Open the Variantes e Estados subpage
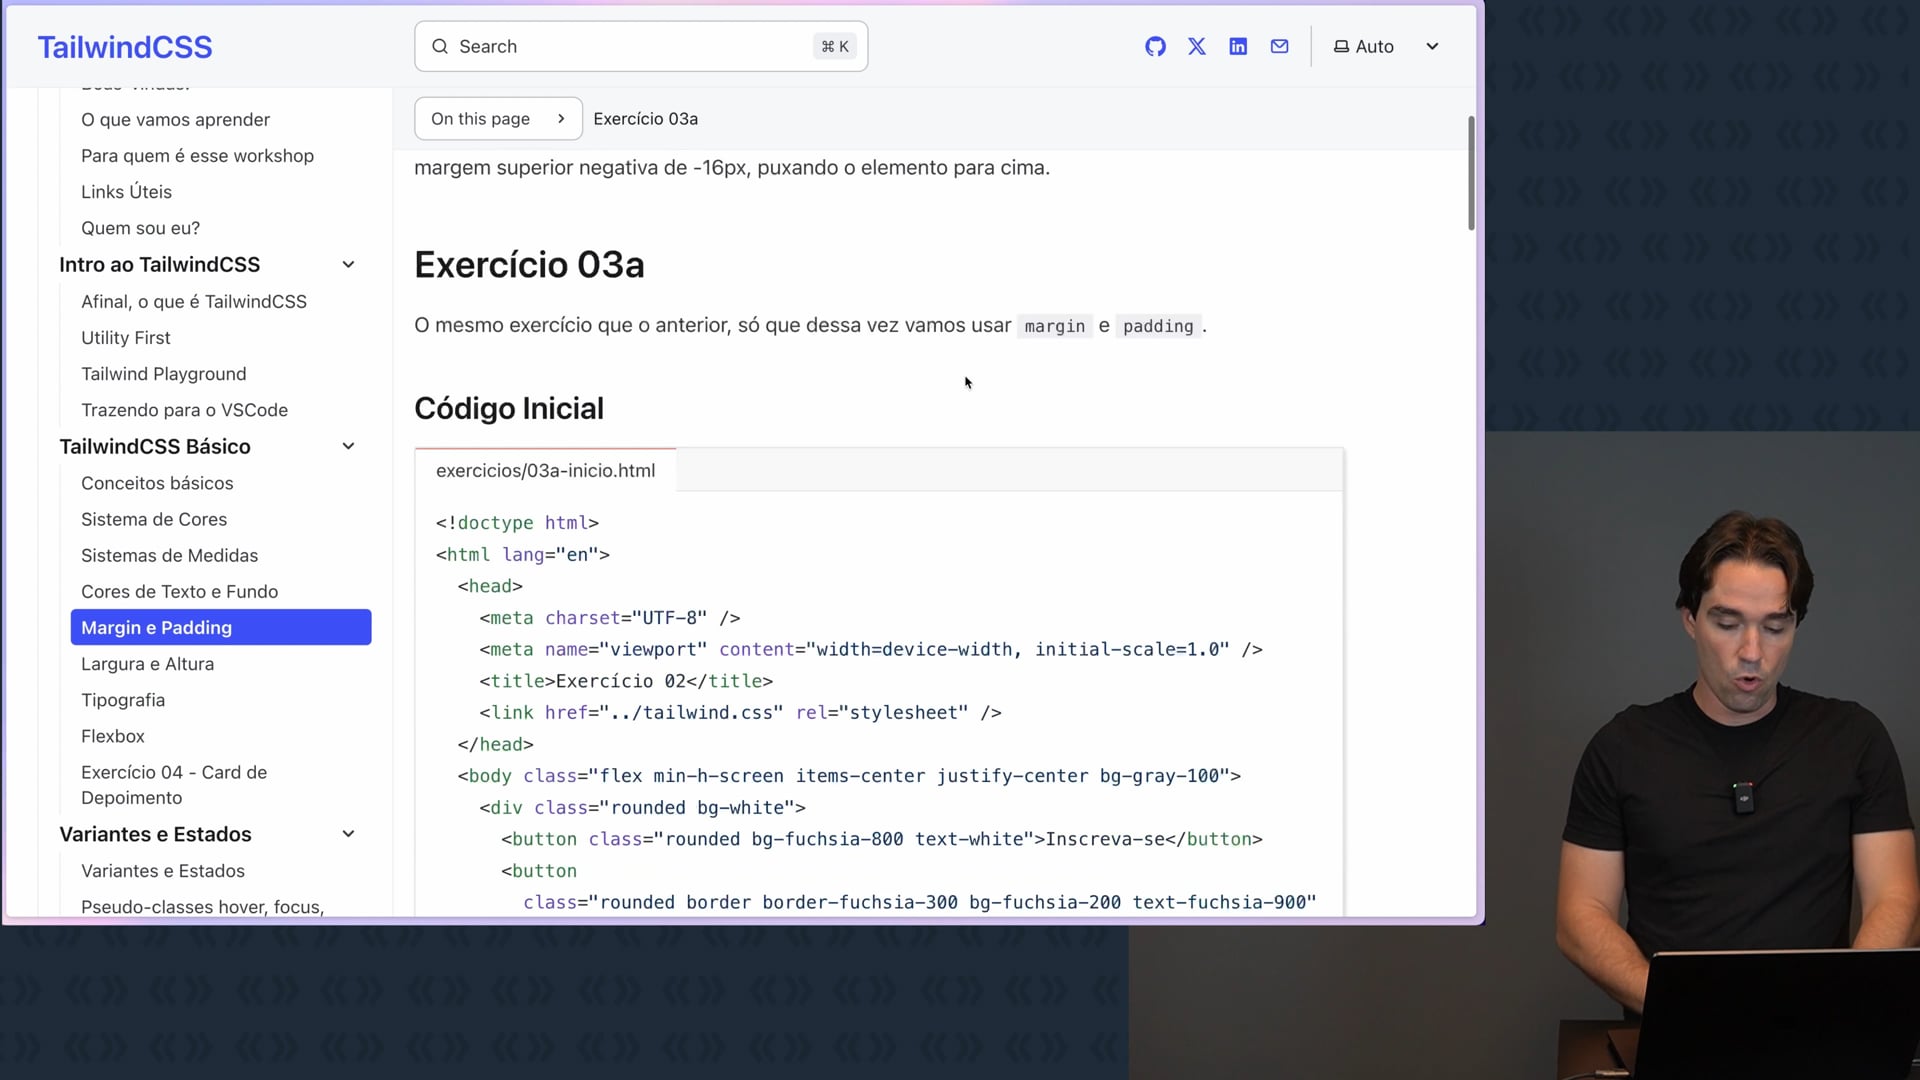Screen dimensions: 1920x1080 point(163,871)
